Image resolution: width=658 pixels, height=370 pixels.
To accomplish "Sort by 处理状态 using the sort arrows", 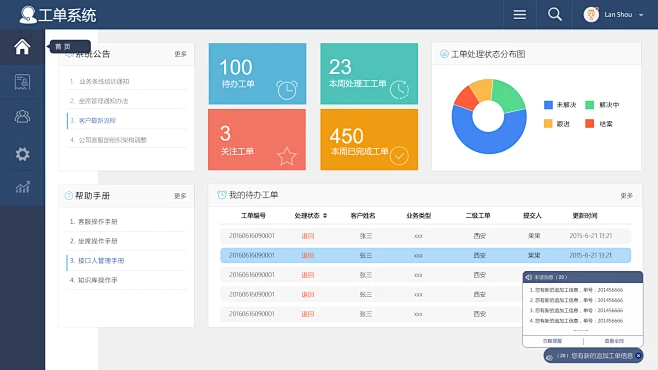I will (325, 216).
